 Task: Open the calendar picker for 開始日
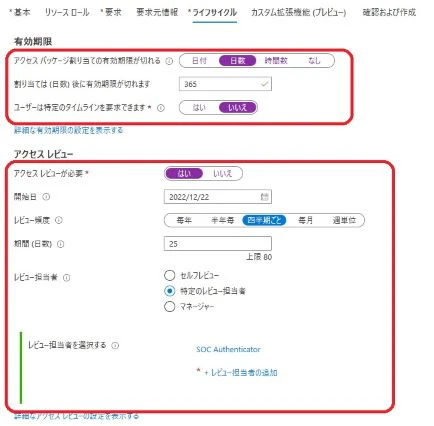(x=264, y=197)
